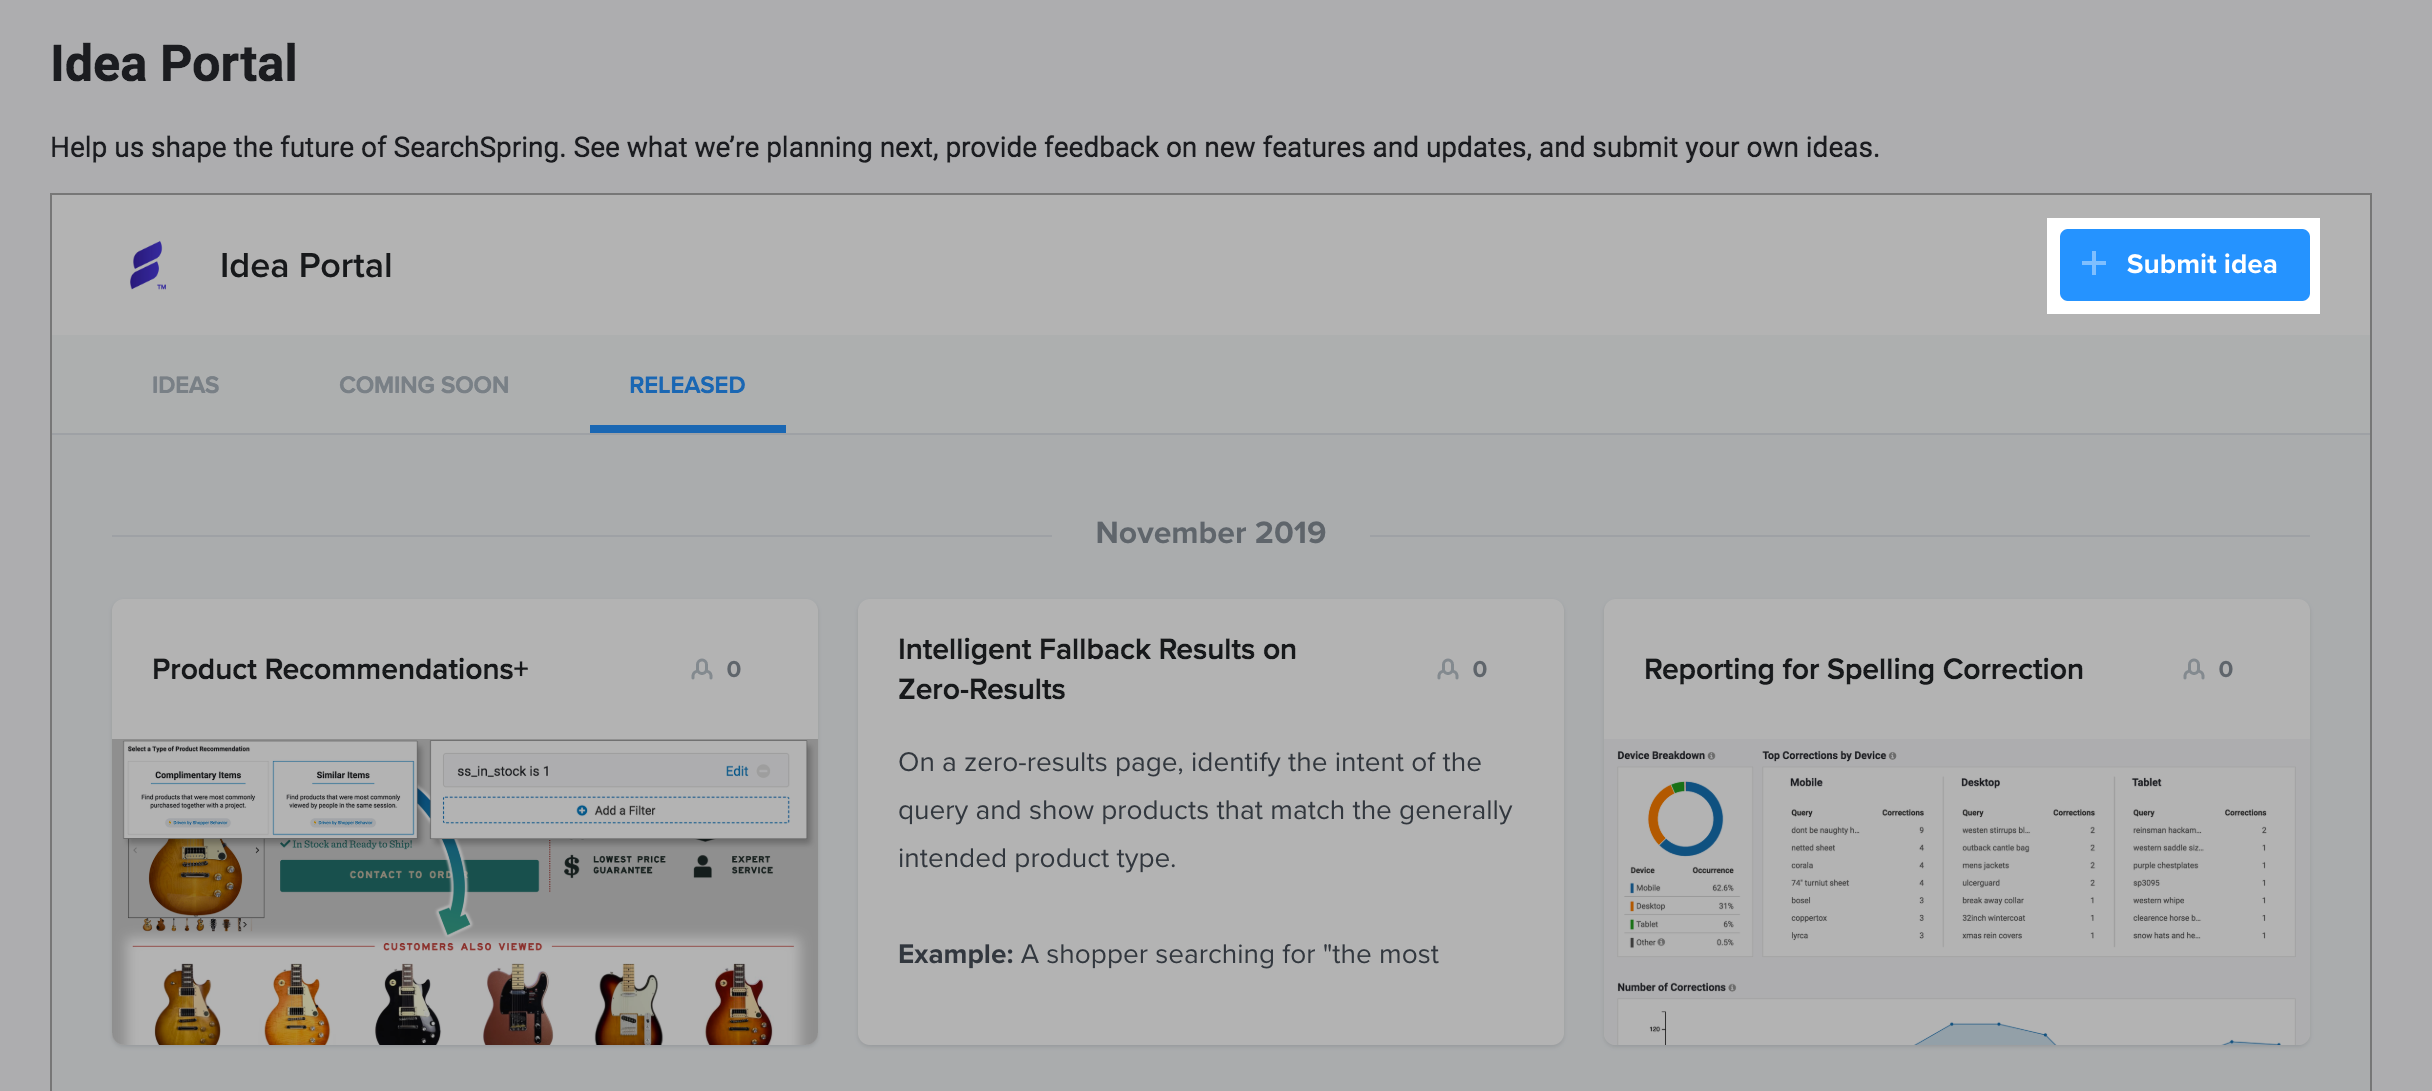Screen dimensions: 2432x1091
Task: Open the Product Recommendations+ idea title
Action: [x=340, y=669]
